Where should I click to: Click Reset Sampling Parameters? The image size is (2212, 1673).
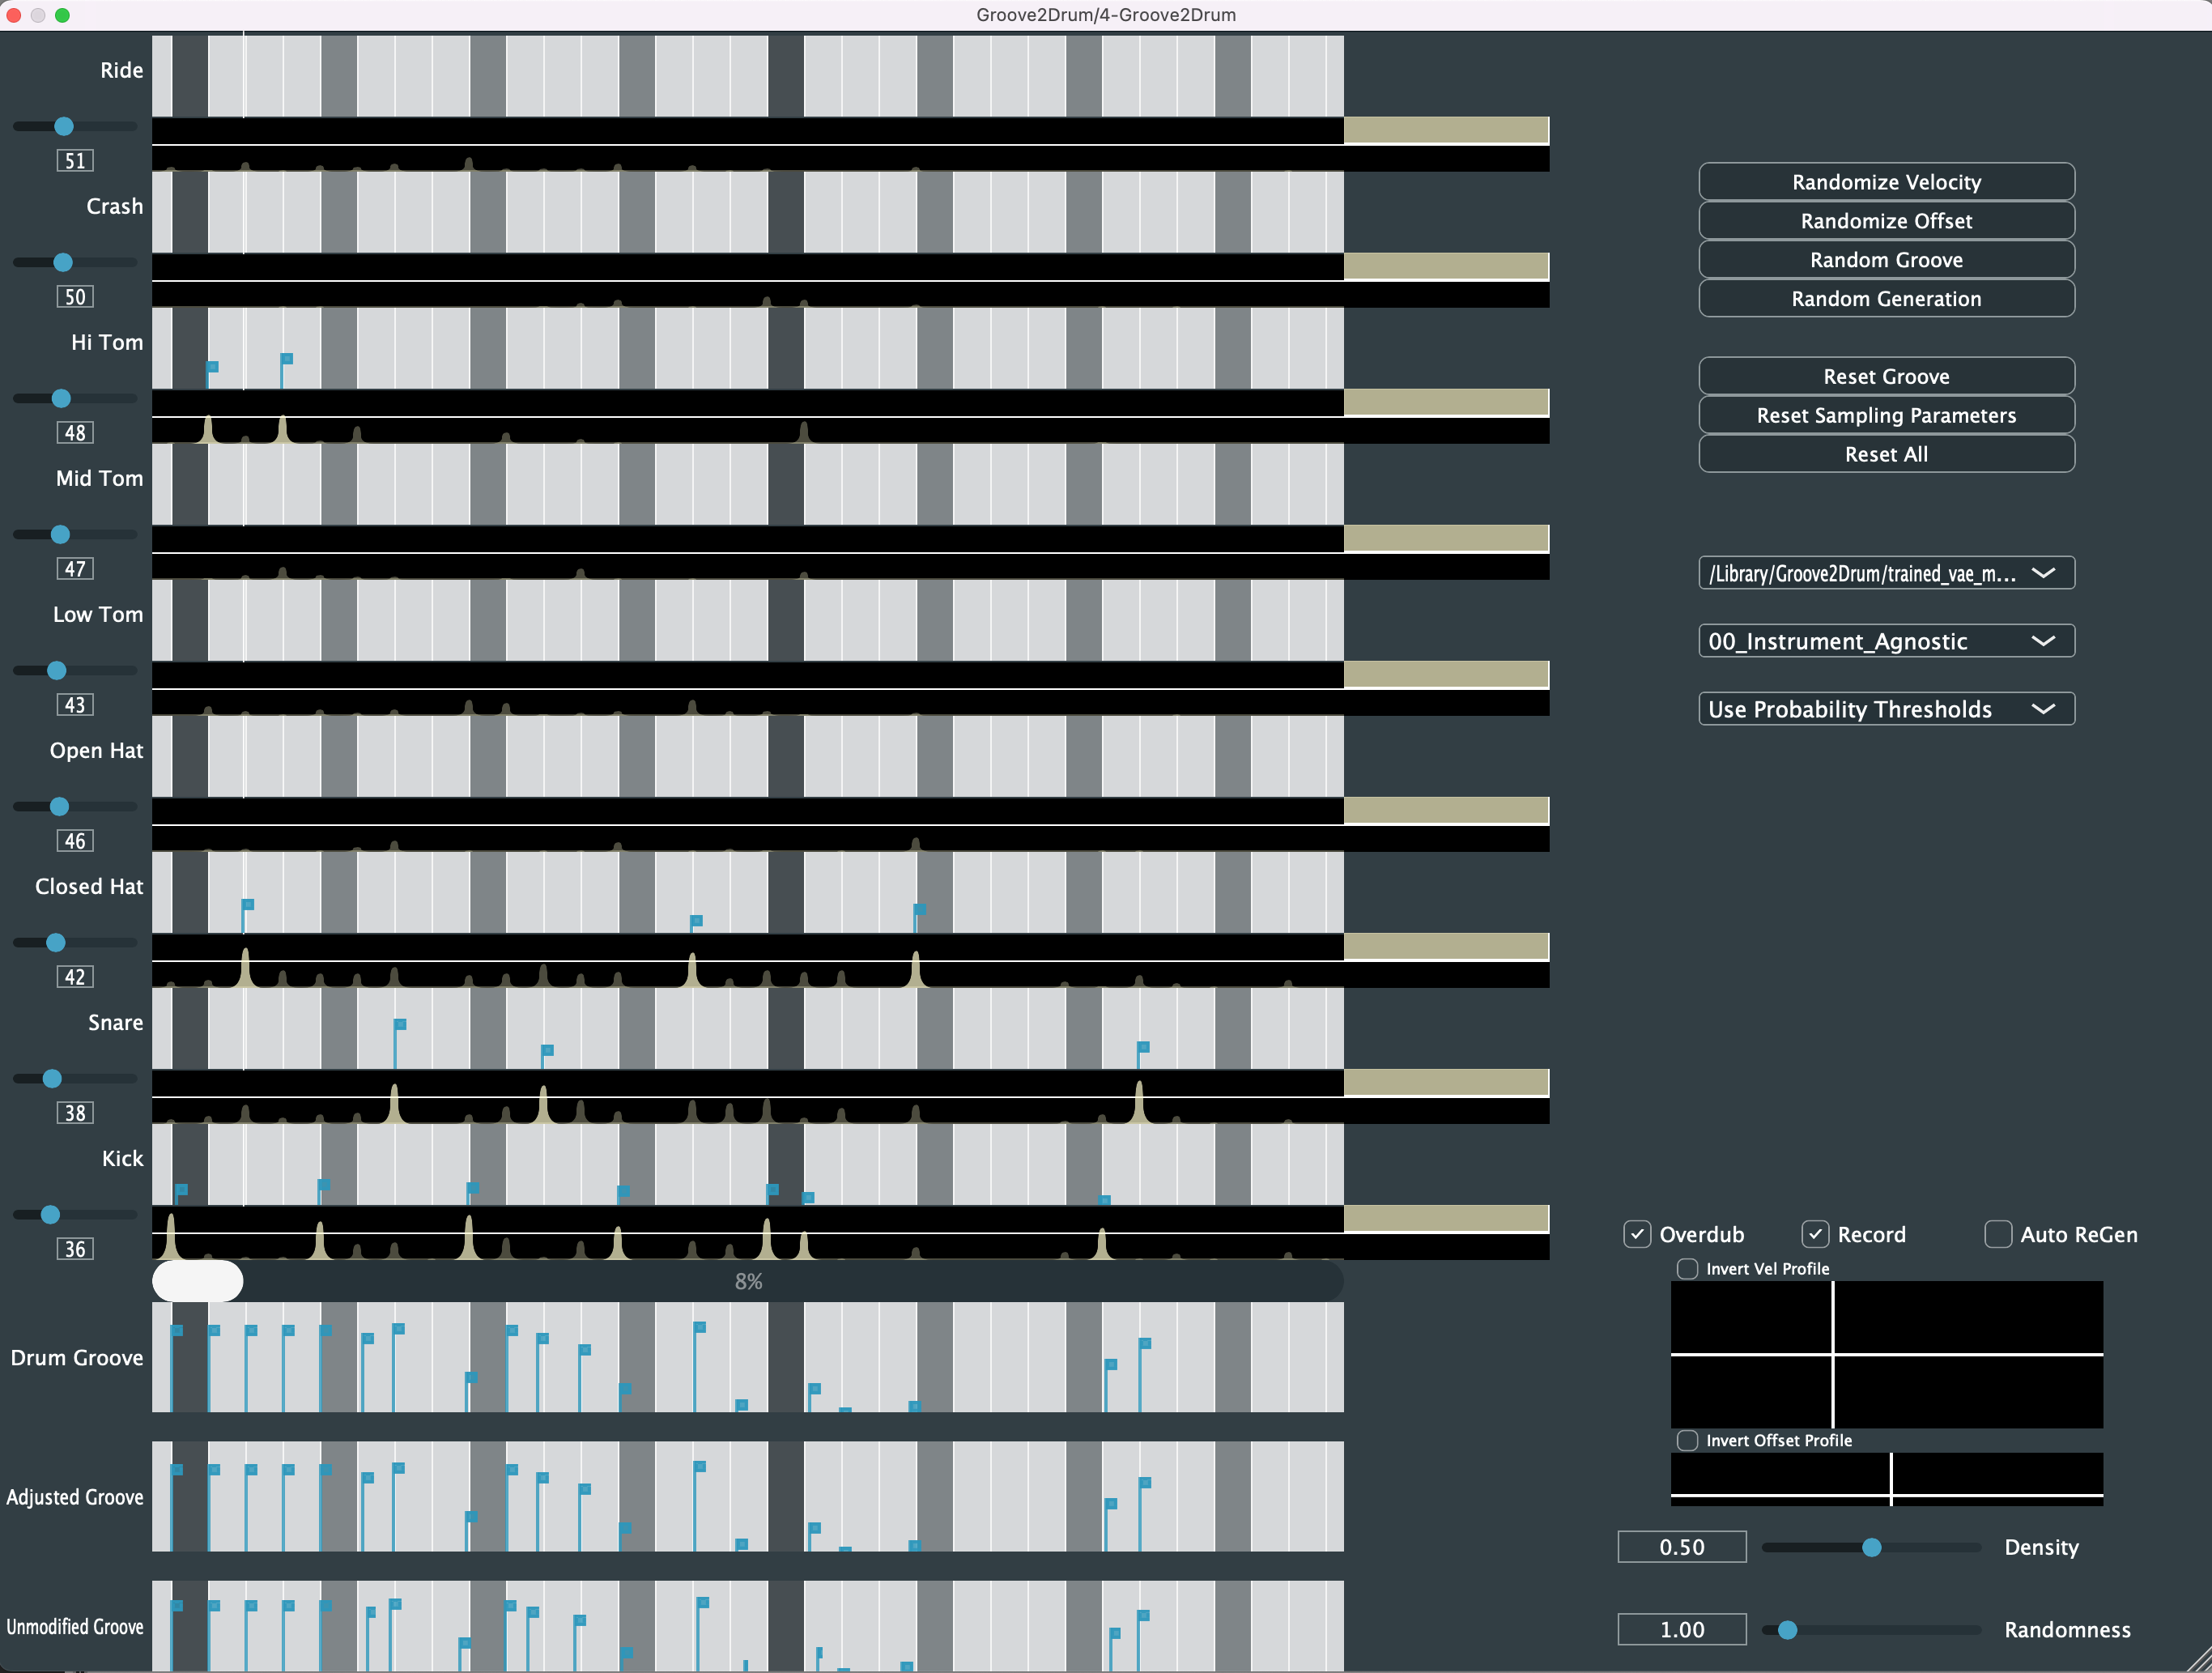1886,415
